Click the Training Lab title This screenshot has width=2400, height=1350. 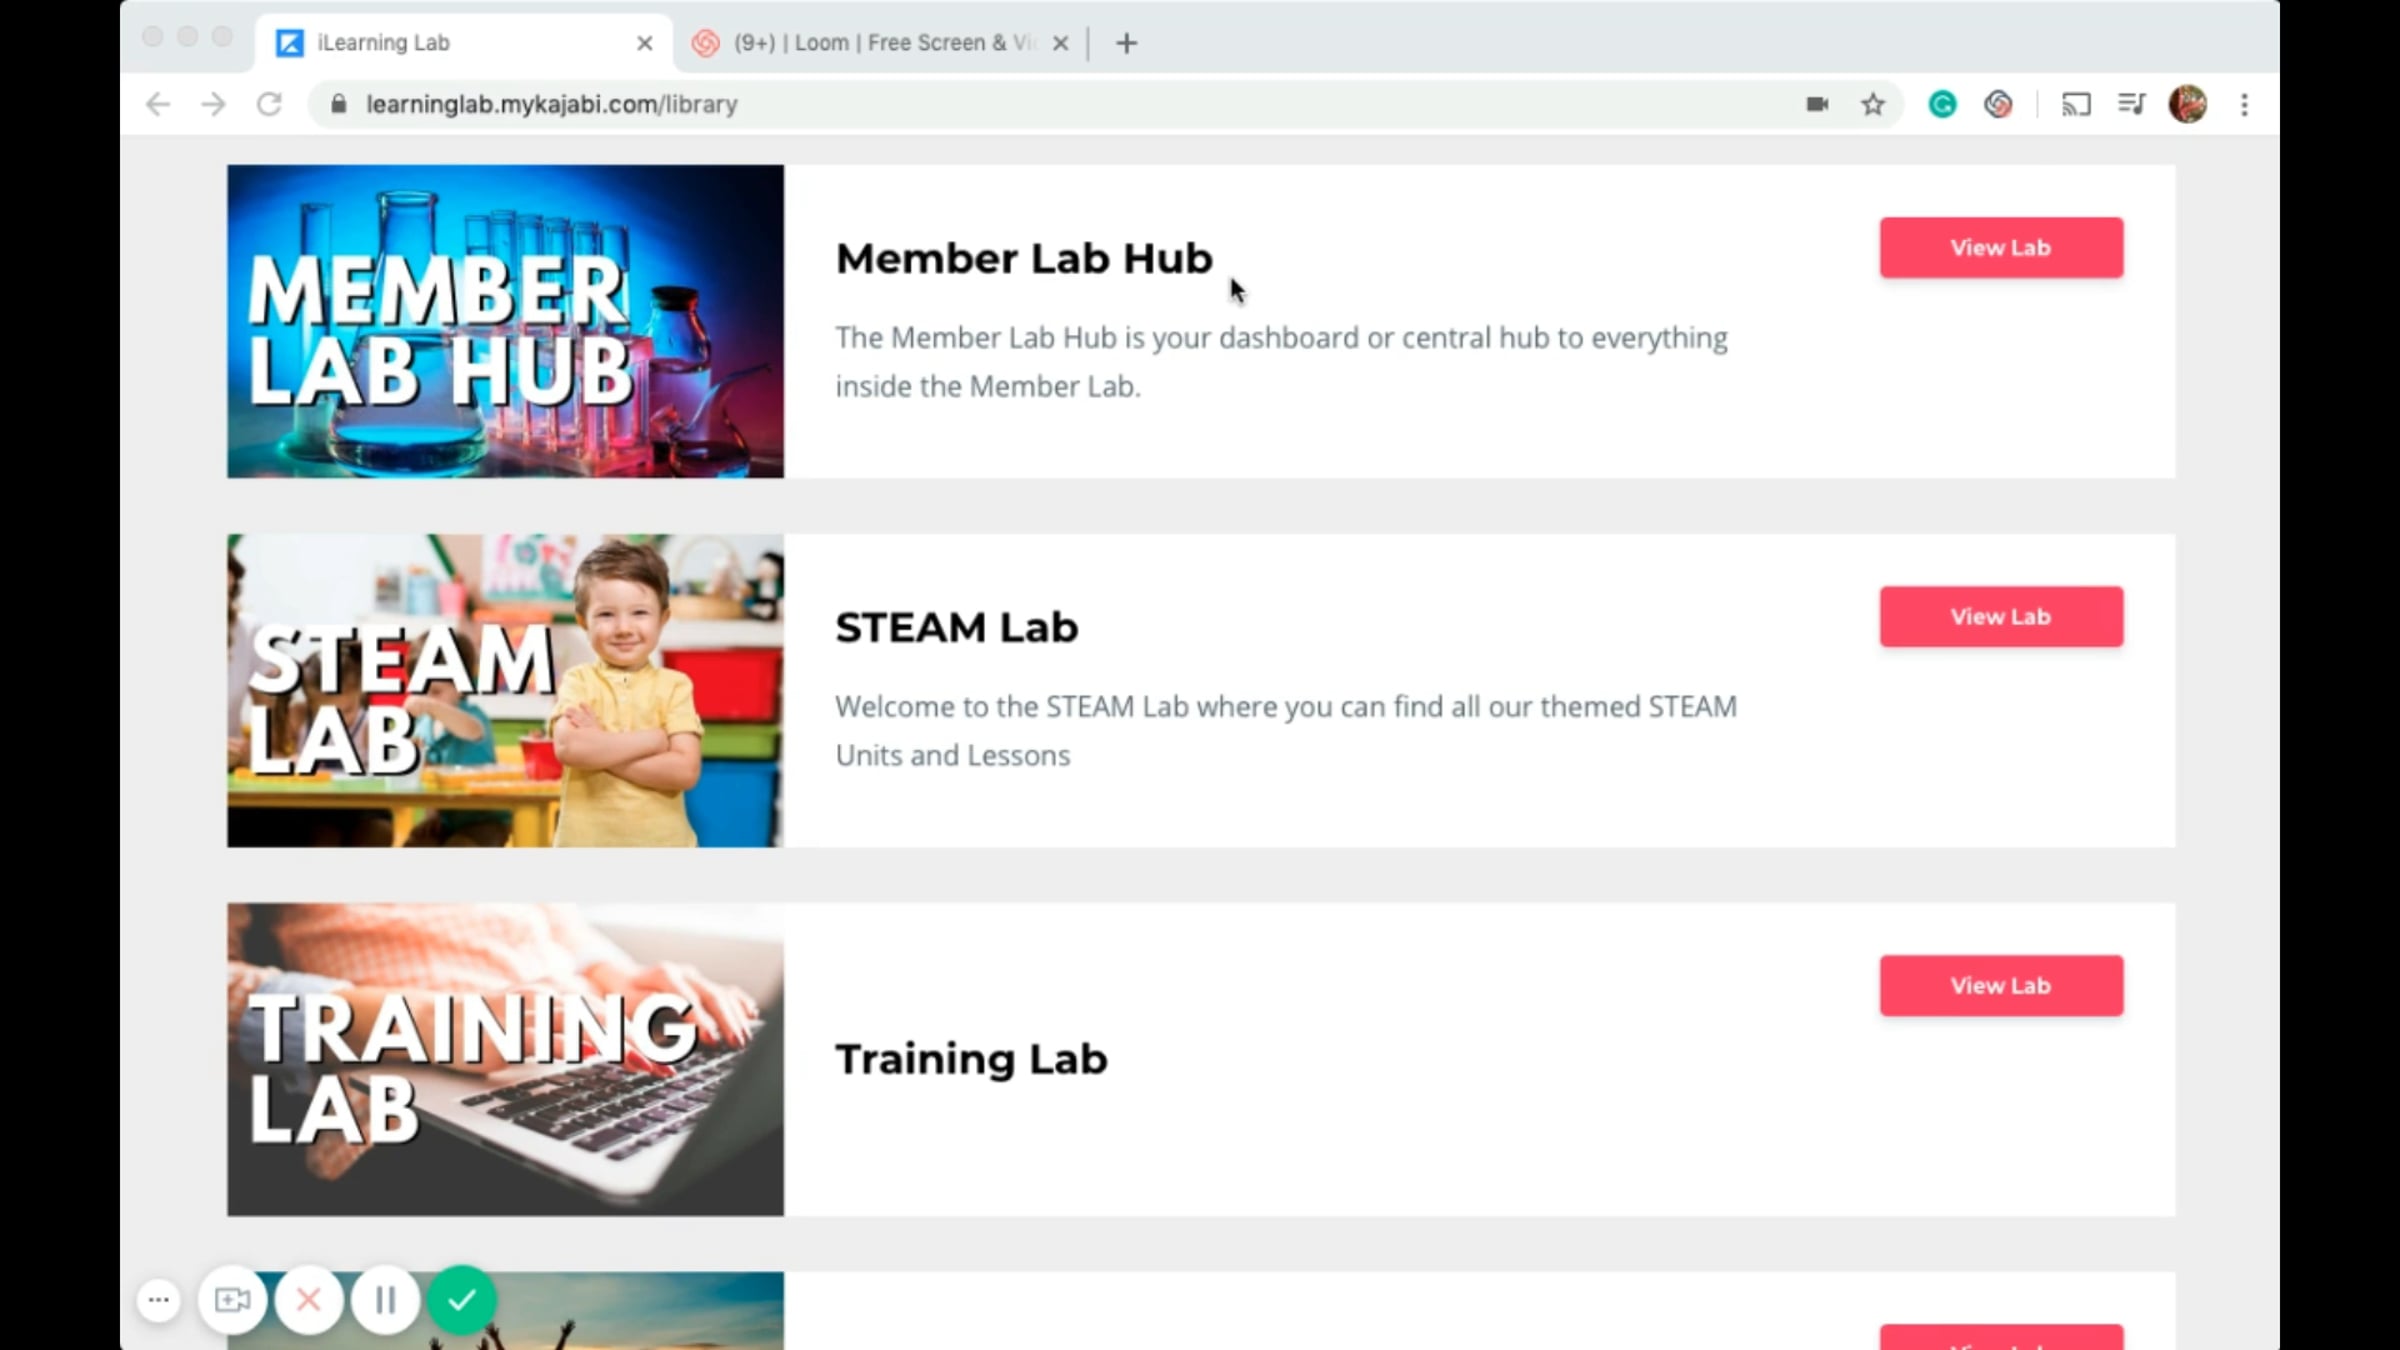click(972, 1059)
